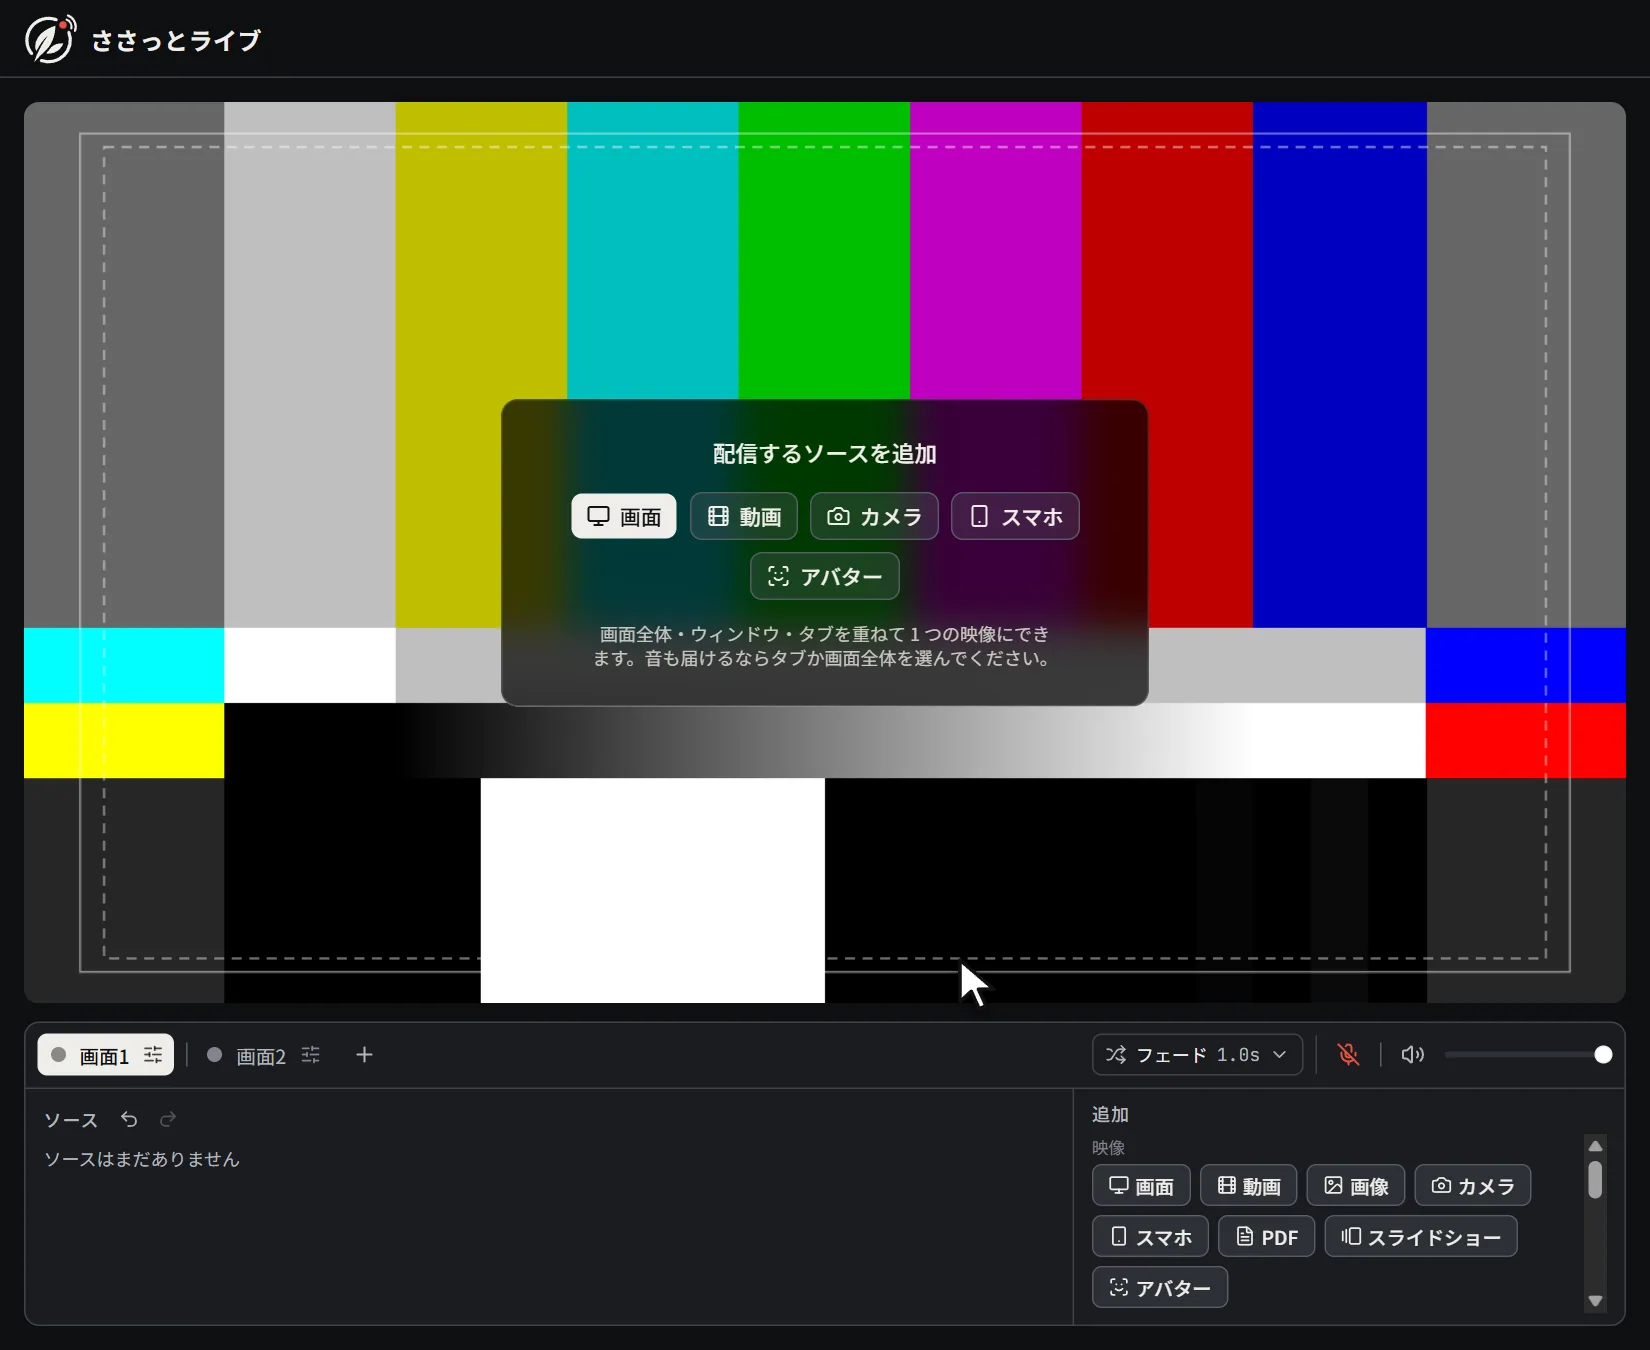Add 動画 source from center dialog
Screen dimensions: 1650x1350
744,516
